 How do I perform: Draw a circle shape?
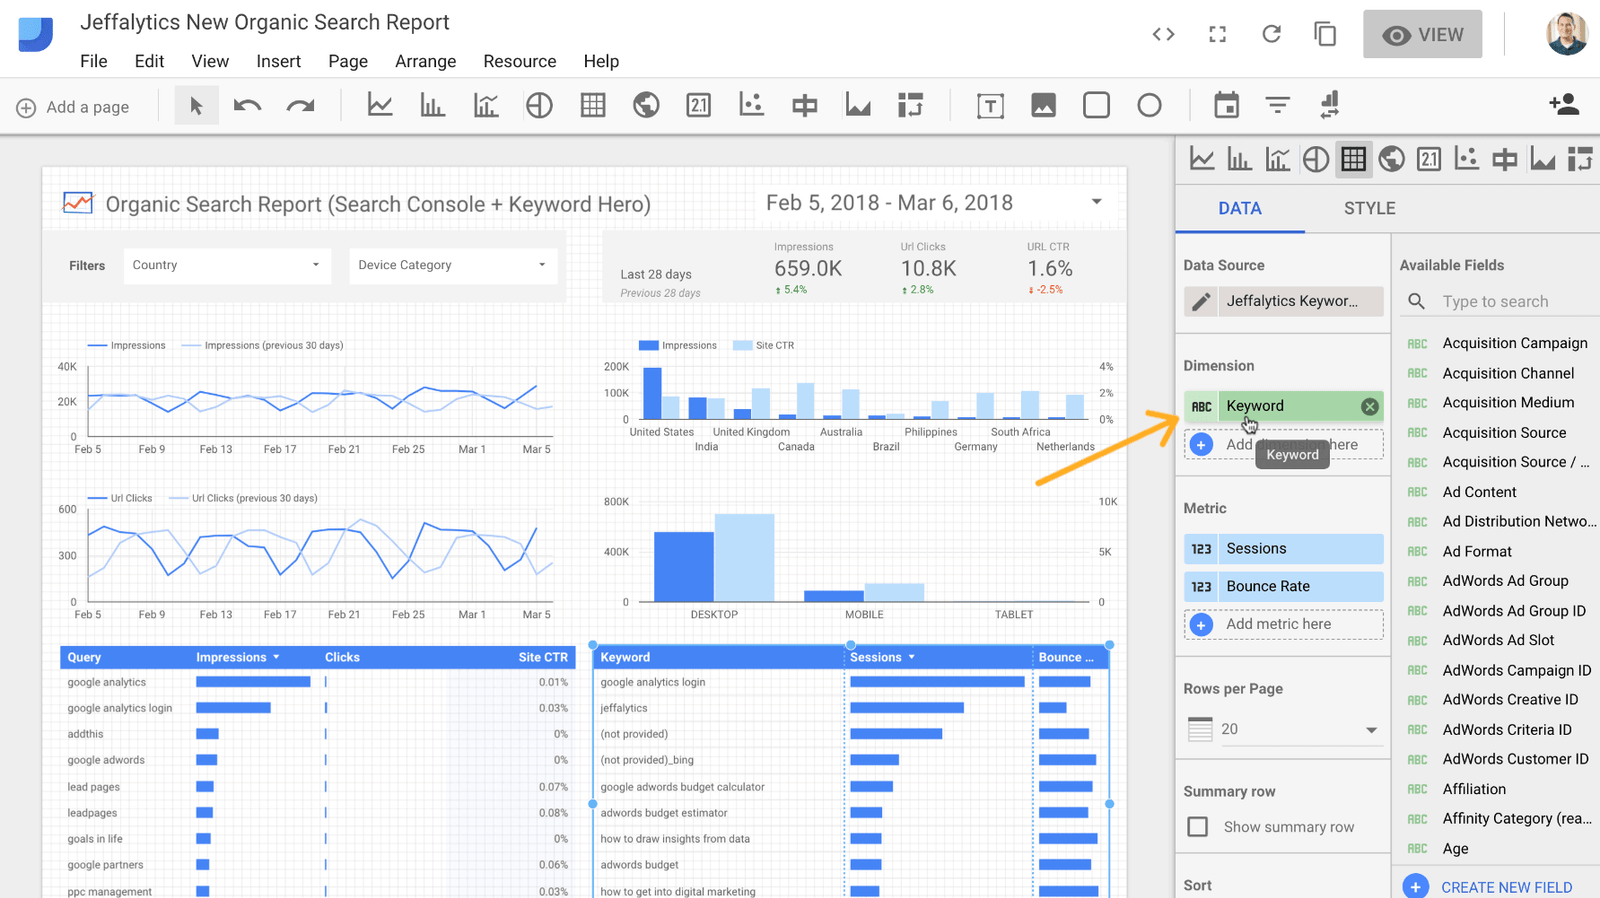pyautogui.click(x=1149, y=105)
